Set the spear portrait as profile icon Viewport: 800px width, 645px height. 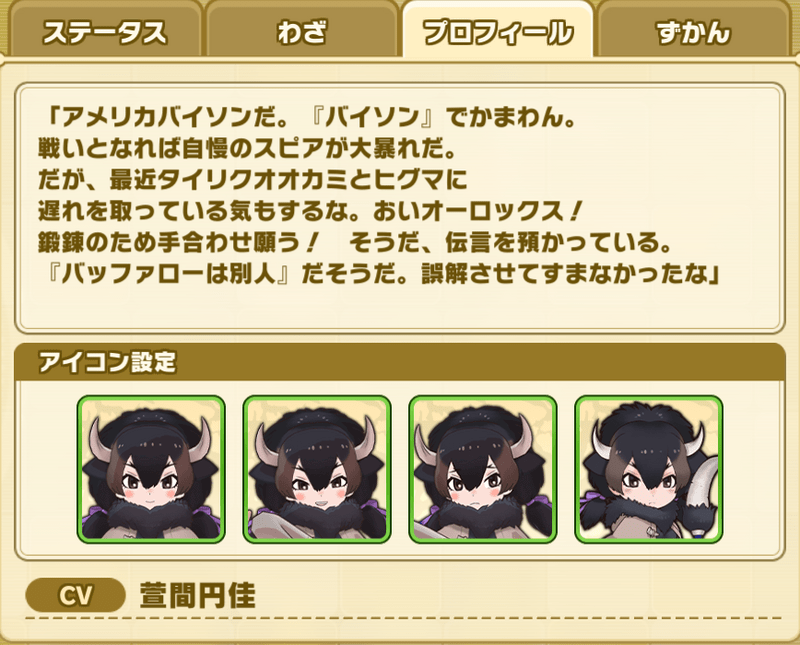(648, 469)
